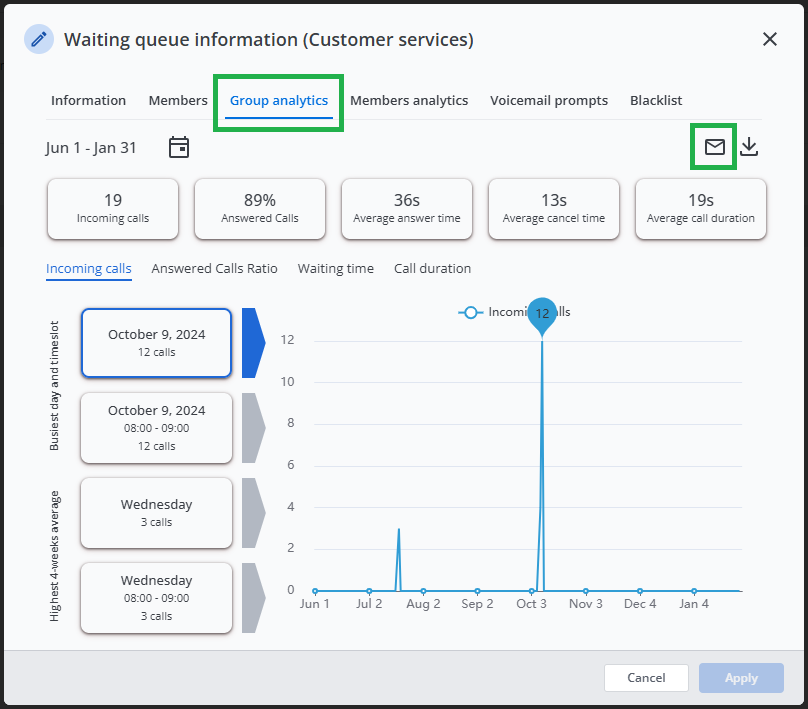
Task: Show the Answered Calls Ratio chart
Action: [x=214, y=268]
